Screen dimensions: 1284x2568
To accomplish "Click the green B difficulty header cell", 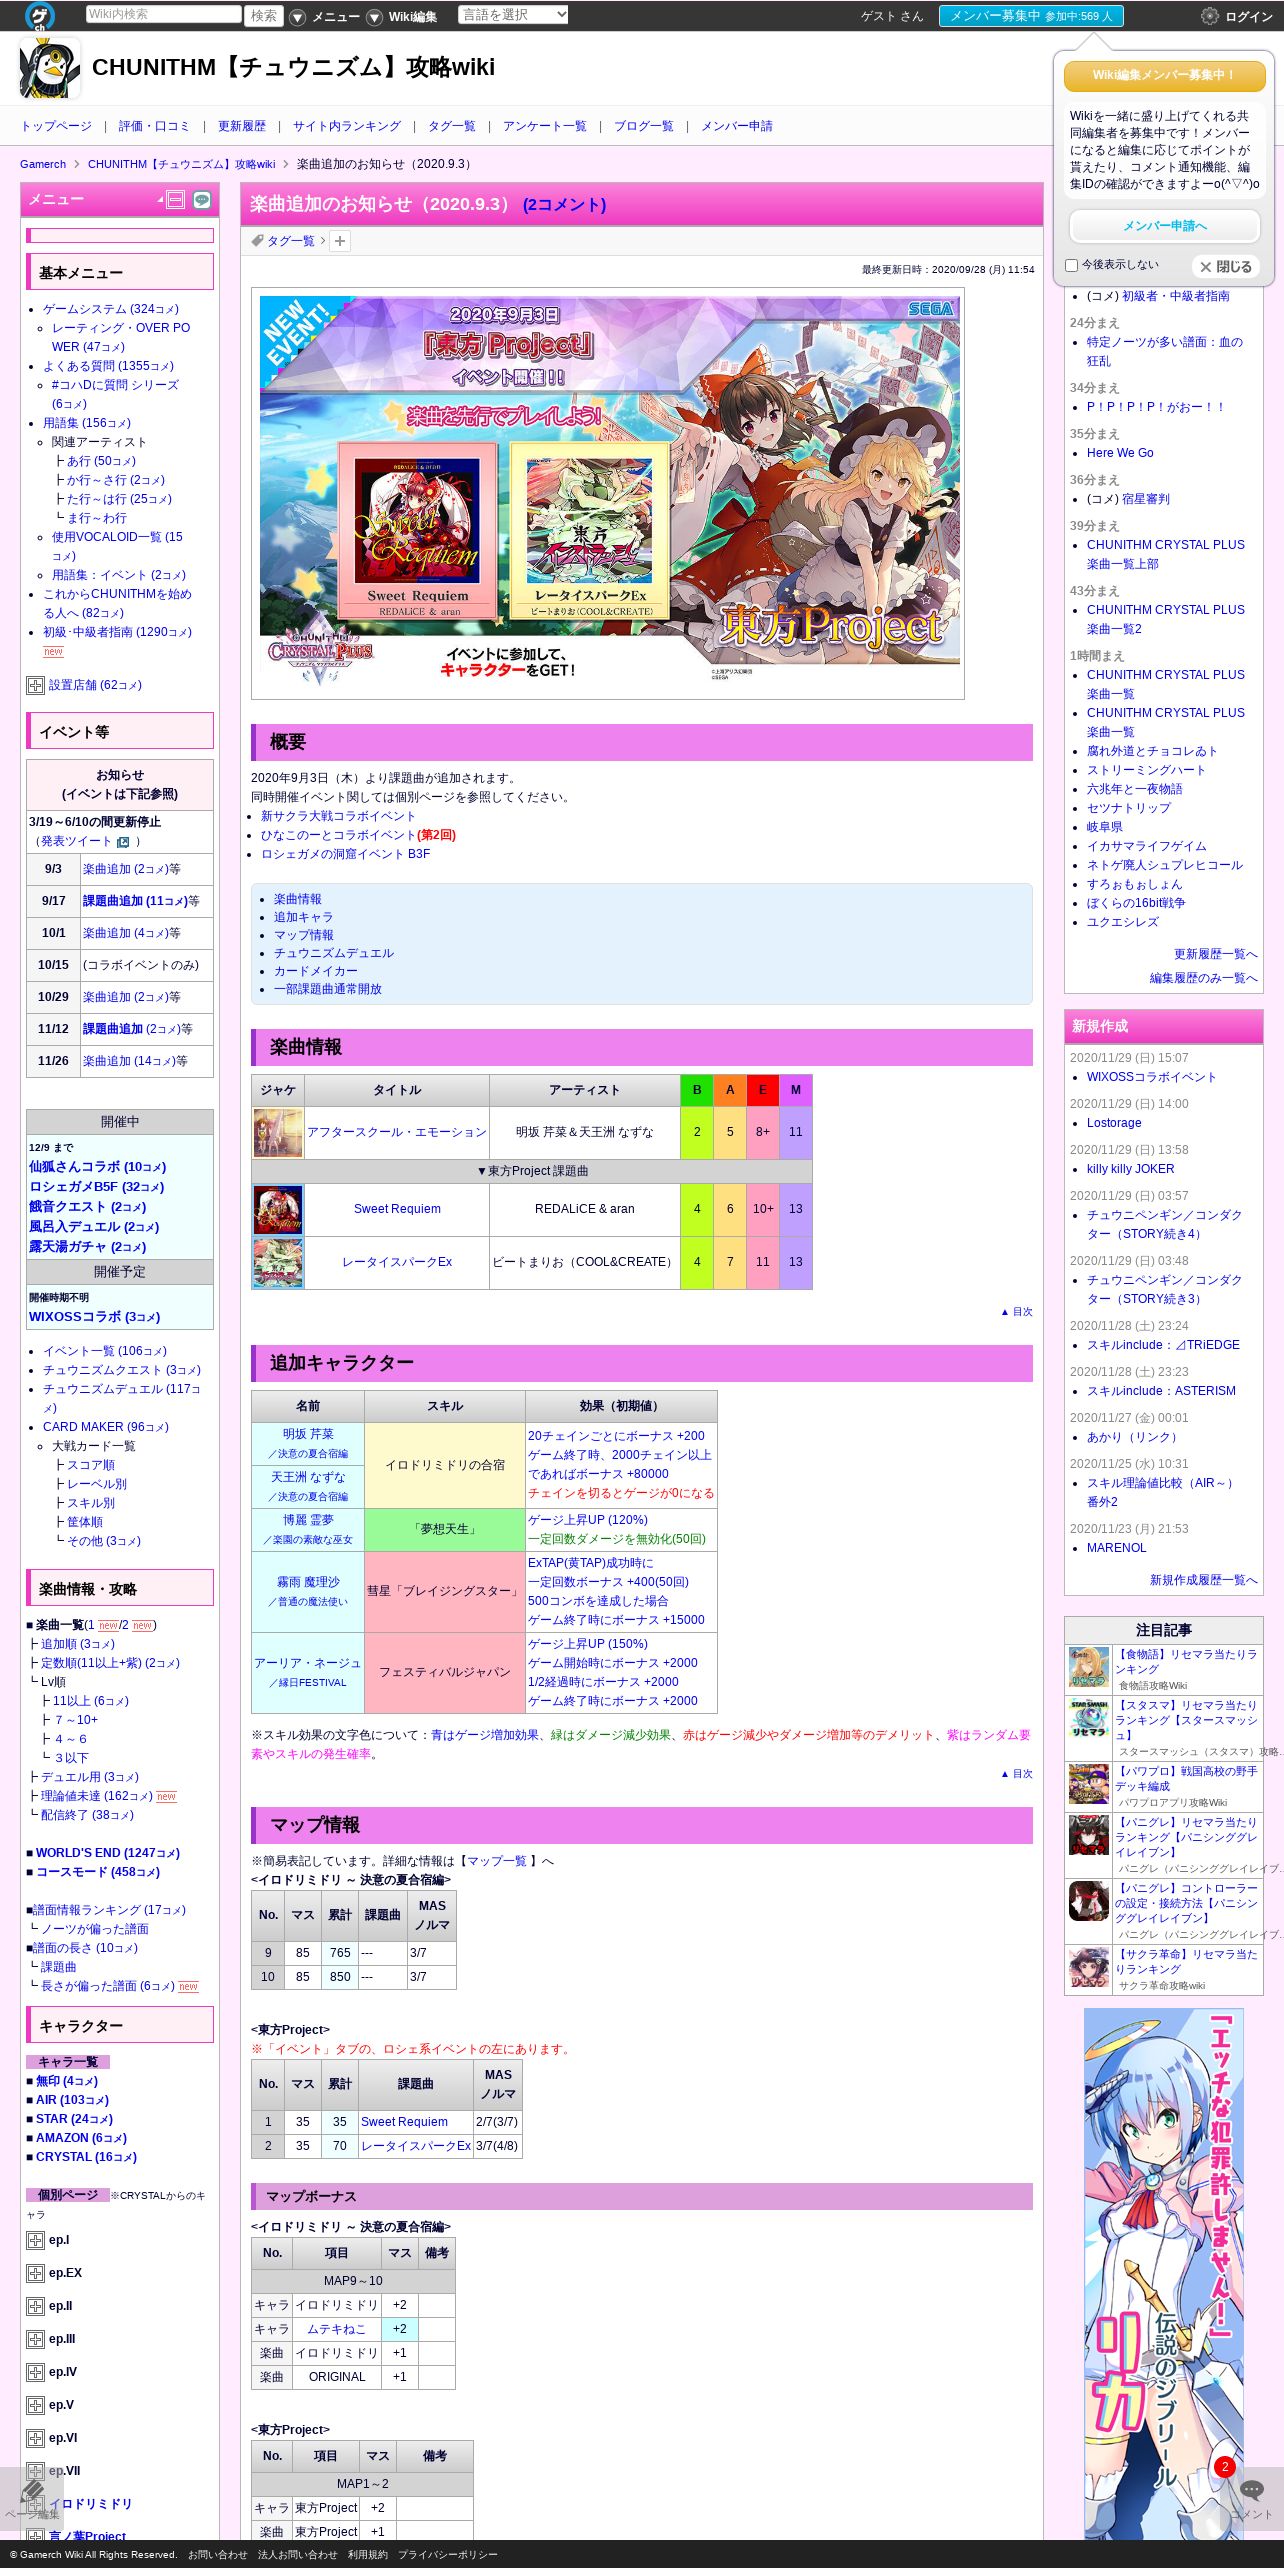I will [x=697, y=1091].
